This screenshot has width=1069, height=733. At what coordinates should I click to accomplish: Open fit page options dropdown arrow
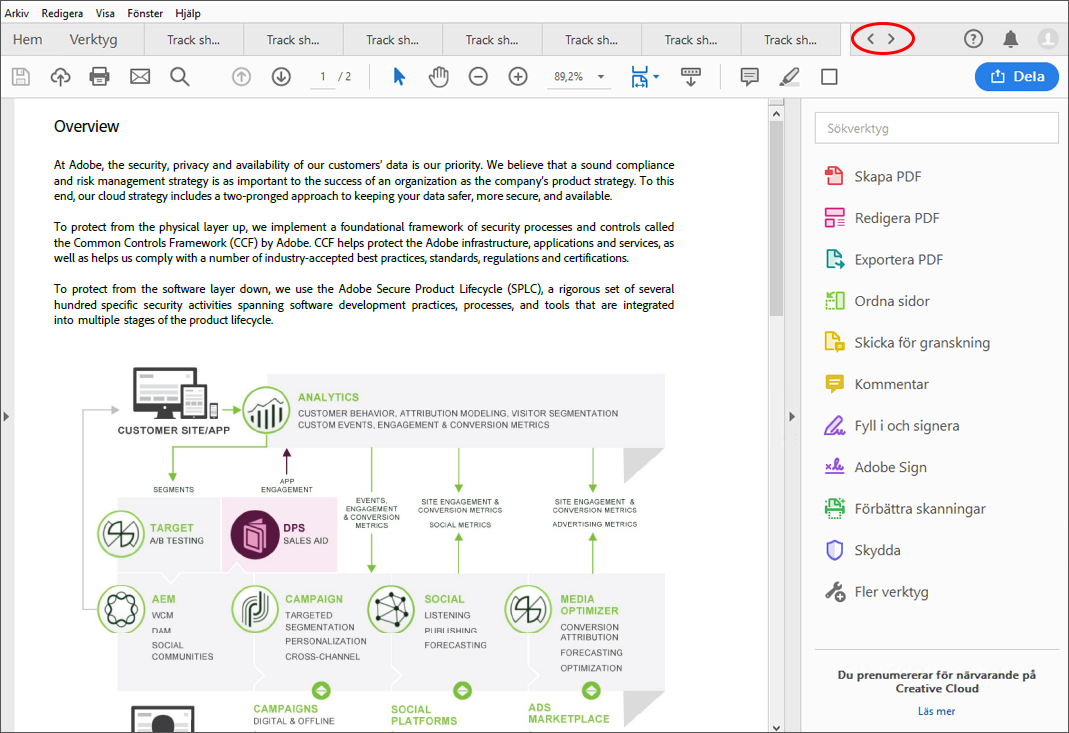click(656, 76)
